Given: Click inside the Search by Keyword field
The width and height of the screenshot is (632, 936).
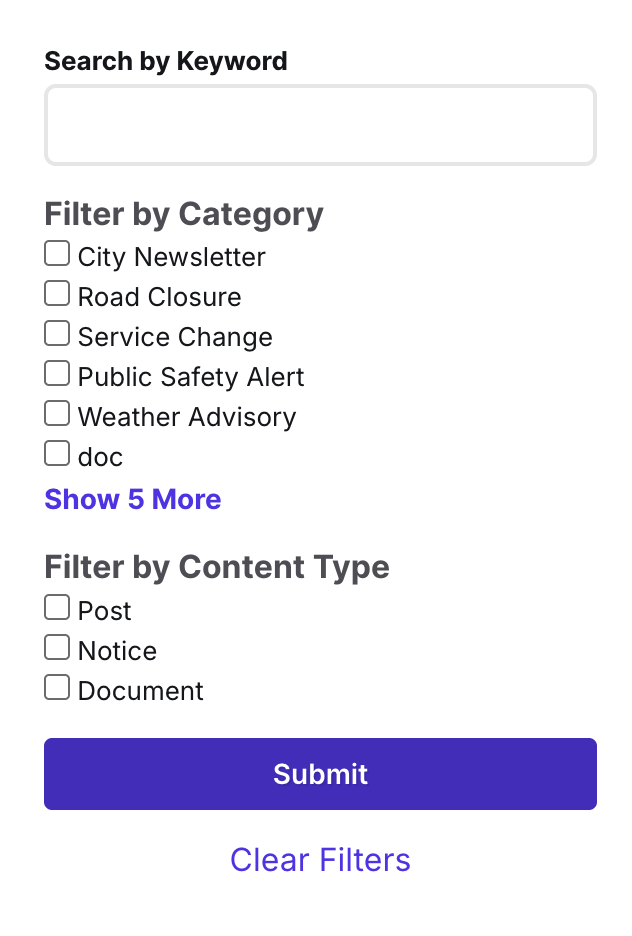Looking at the screenshot, I should coord(320,124).
